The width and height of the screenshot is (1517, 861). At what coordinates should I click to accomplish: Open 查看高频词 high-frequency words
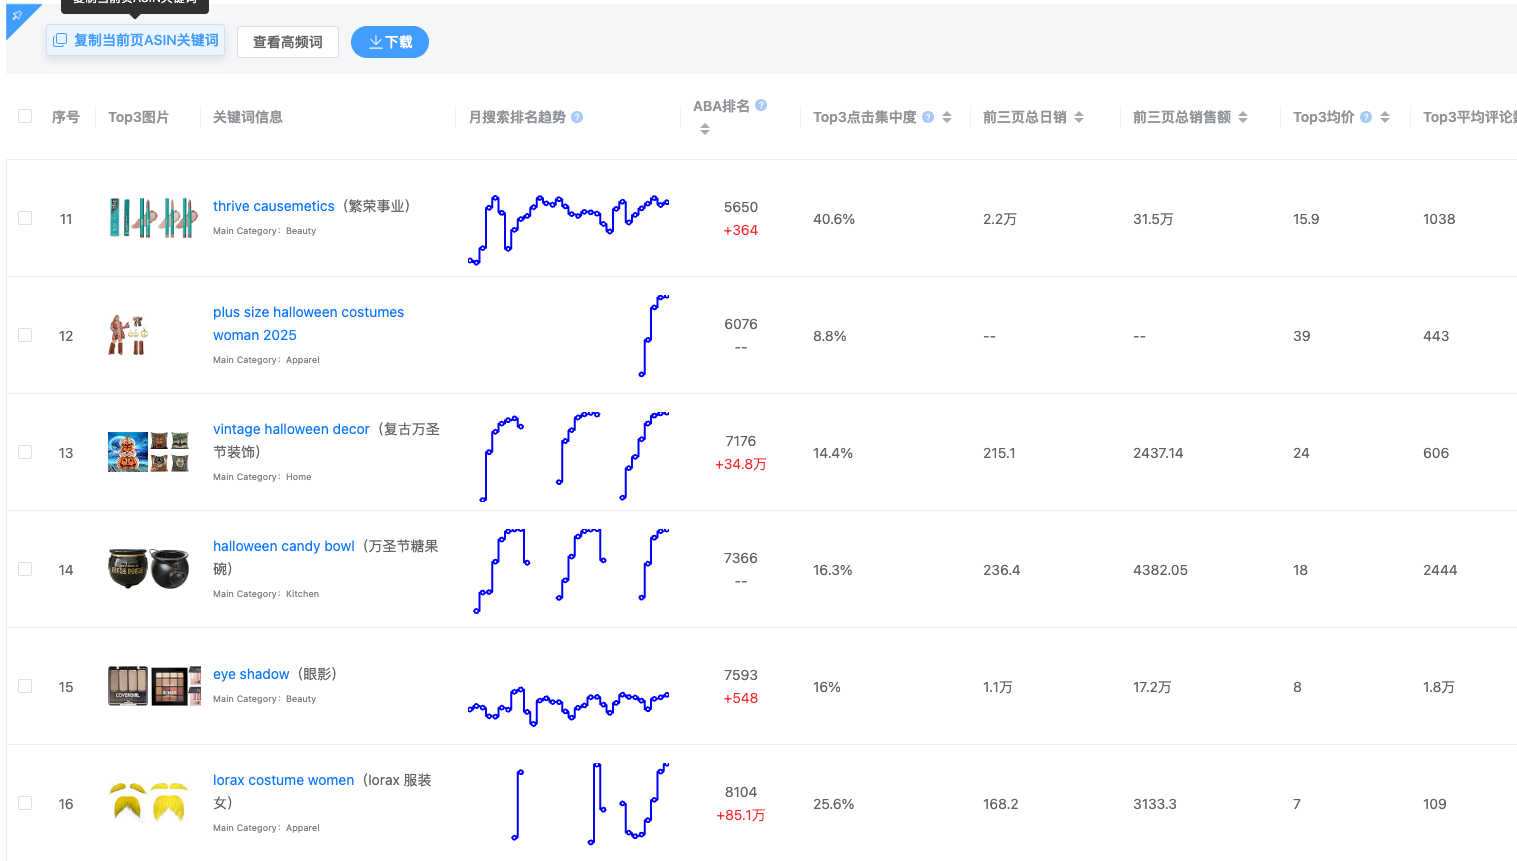coord(287,42)
